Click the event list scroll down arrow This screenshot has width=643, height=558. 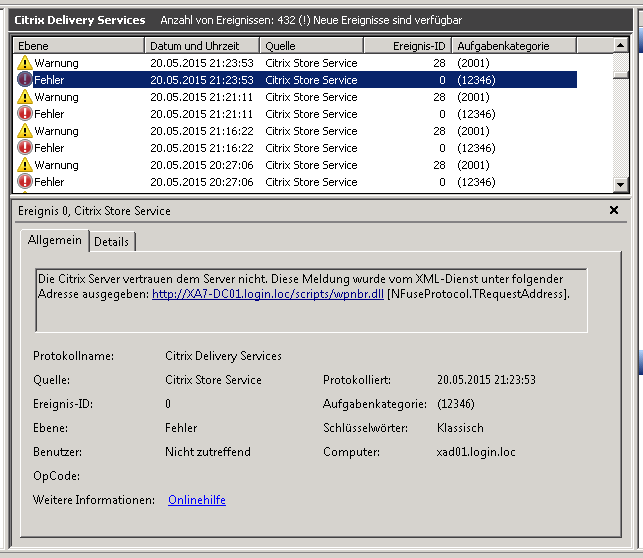click(620, 184)
